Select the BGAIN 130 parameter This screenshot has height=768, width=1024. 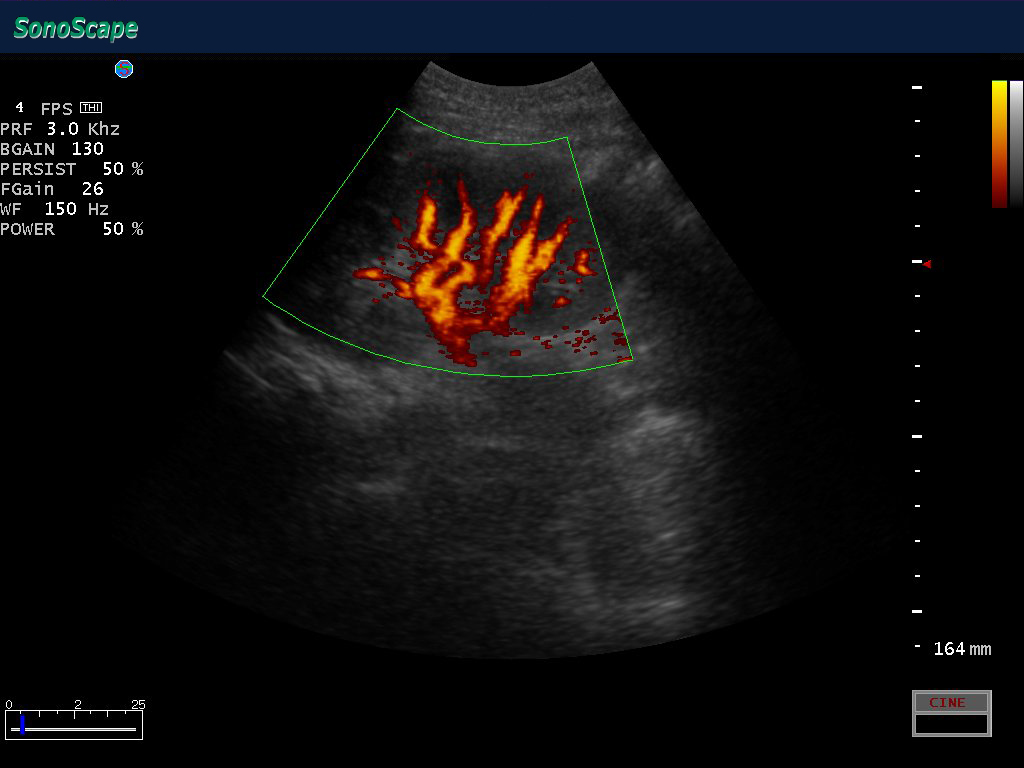[52, 149]
